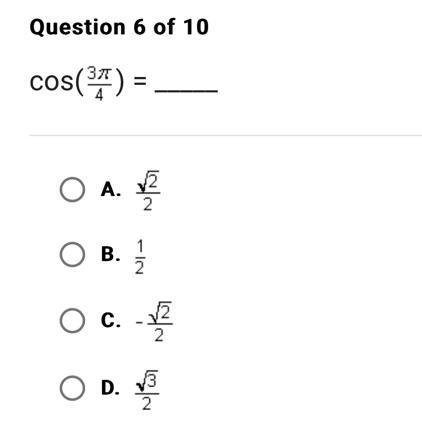This screenshot has height=423, width=422.
Task: Click the positive root 2 over 2 answer
Action: click(x=148, y=191)
